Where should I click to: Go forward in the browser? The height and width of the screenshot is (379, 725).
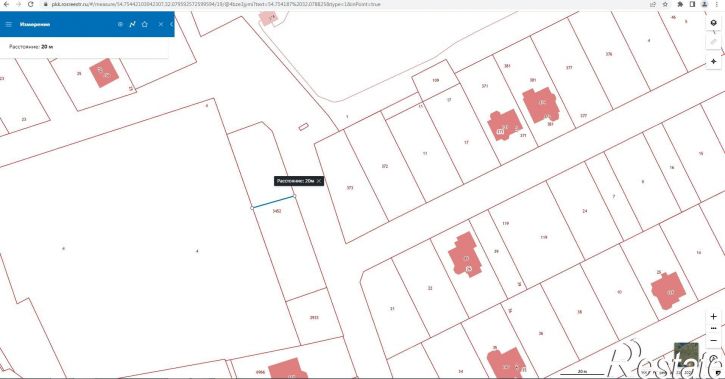pyautogui.click(x=18, y=4)
